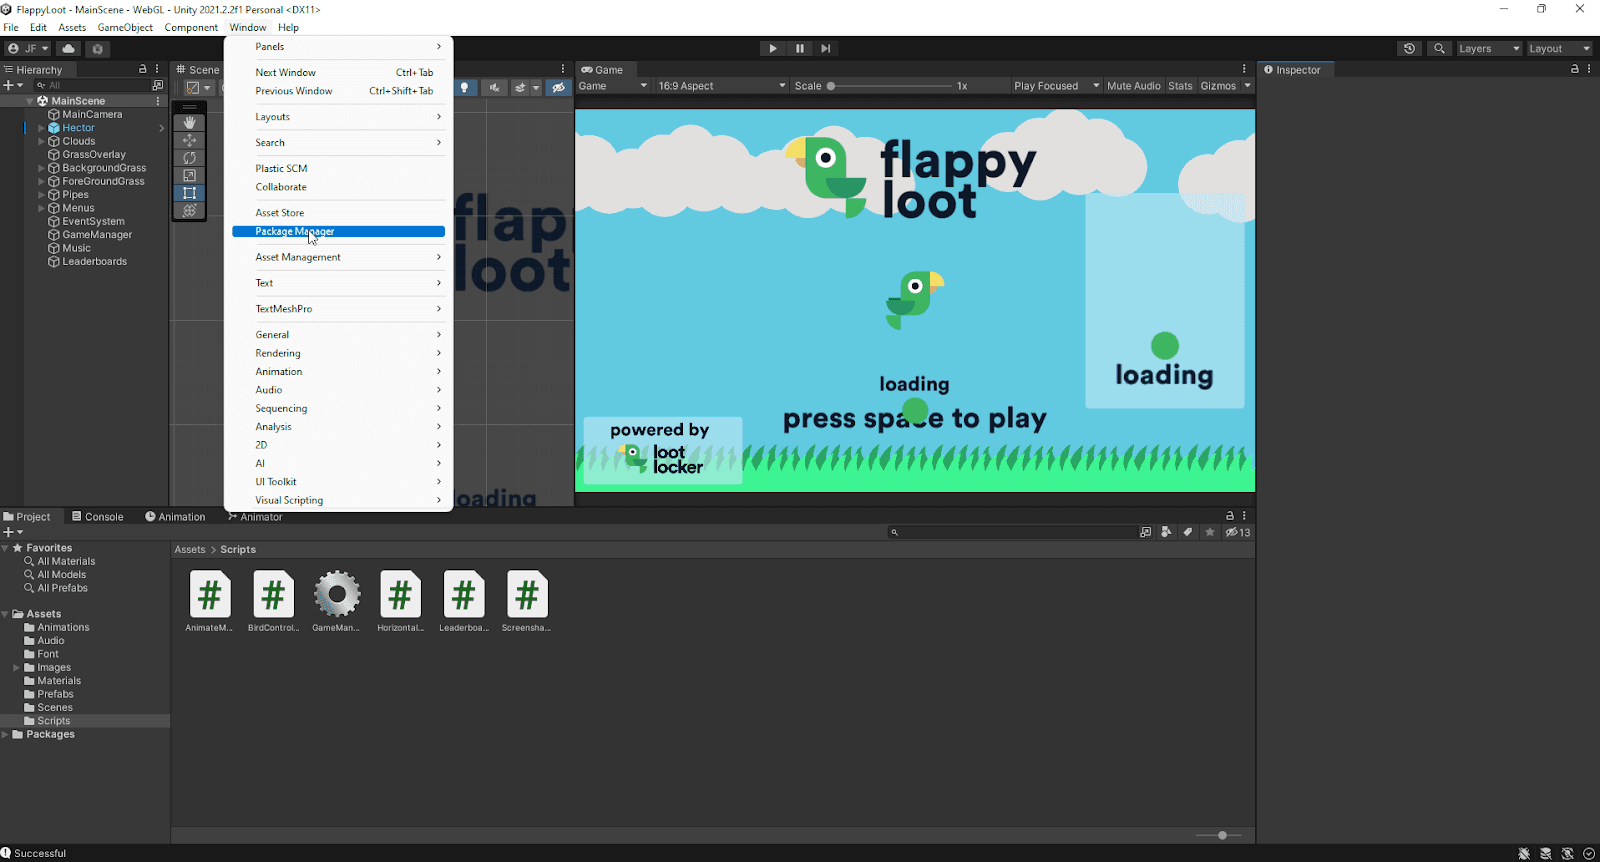Select the Move tool in Scene toolbar
Viewport: 1600px width, 862px height.
tap(189, 141)
